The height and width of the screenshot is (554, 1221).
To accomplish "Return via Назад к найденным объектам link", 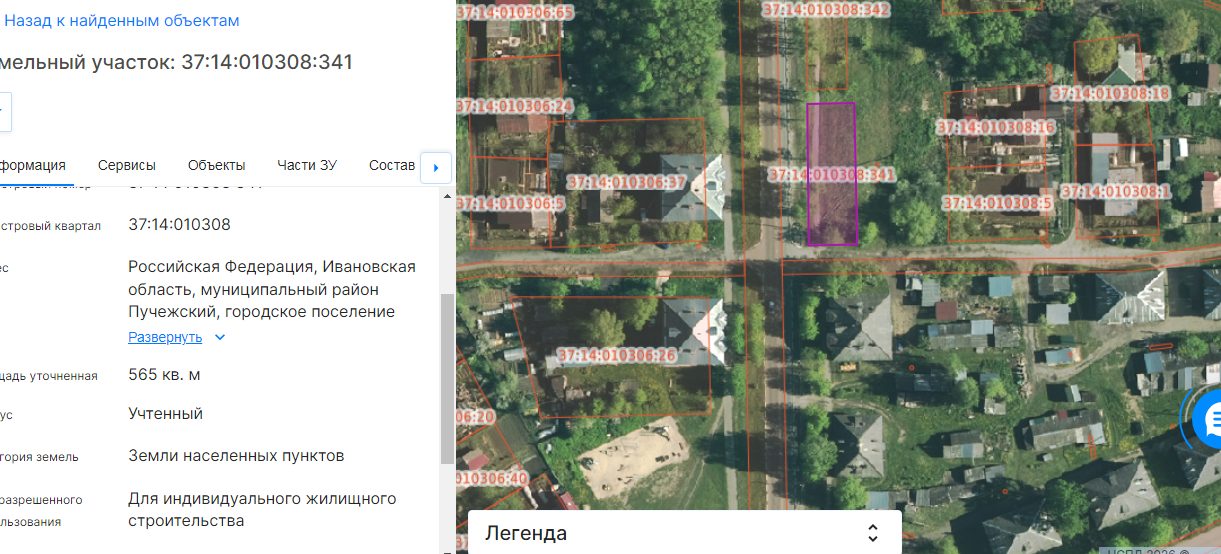I will click(x=121, y=20).
